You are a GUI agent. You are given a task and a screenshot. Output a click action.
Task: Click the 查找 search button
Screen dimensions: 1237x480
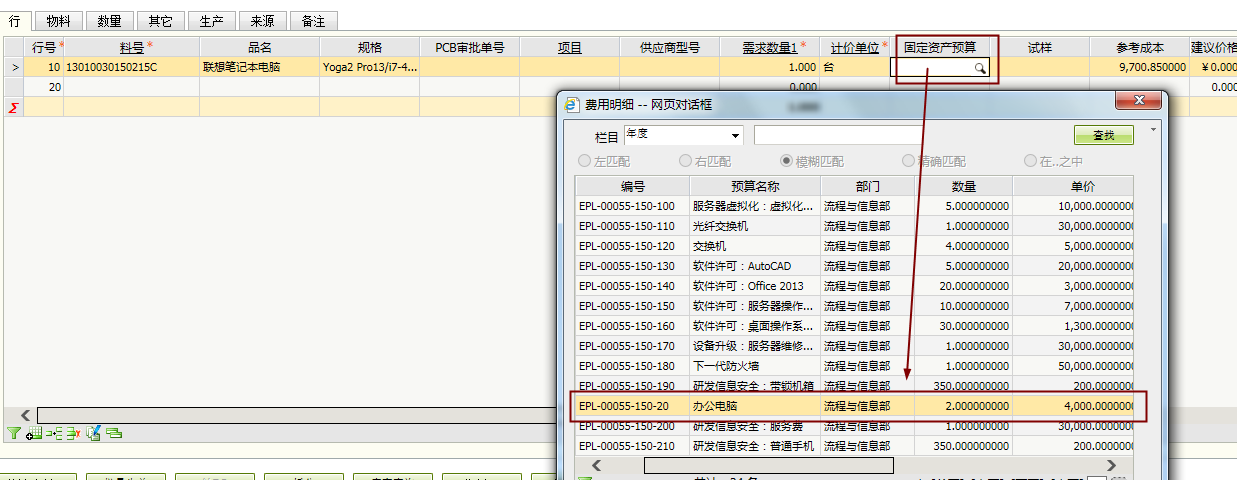[x=1103, y=135]
